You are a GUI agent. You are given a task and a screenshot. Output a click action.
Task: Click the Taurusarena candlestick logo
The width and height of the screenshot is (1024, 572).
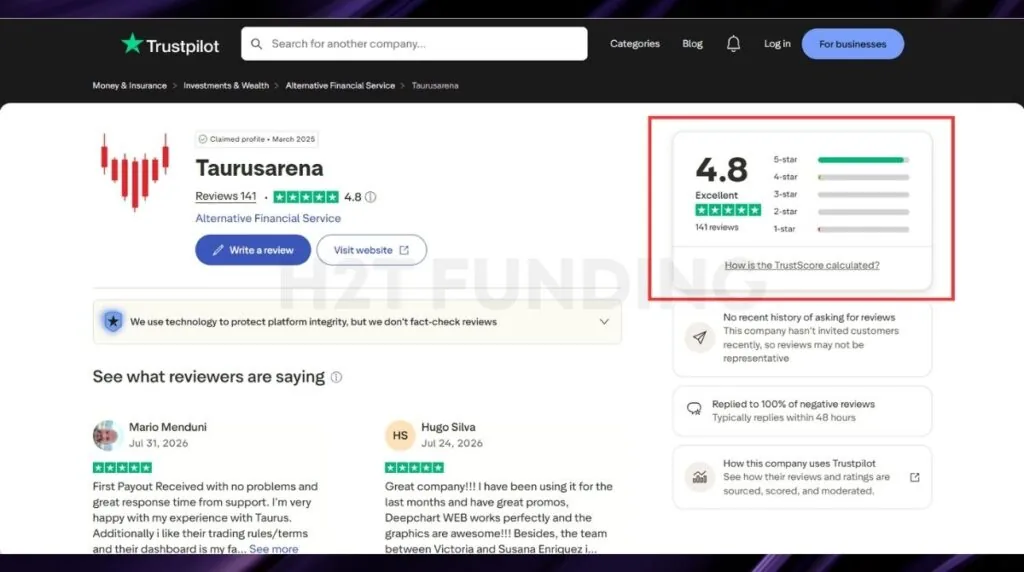coord(135,172)
